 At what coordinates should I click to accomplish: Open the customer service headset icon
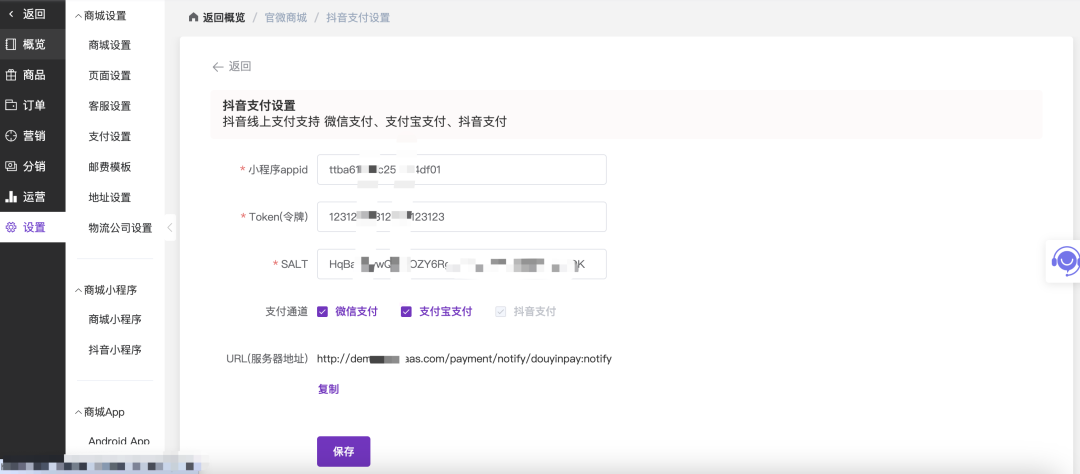1066,261
